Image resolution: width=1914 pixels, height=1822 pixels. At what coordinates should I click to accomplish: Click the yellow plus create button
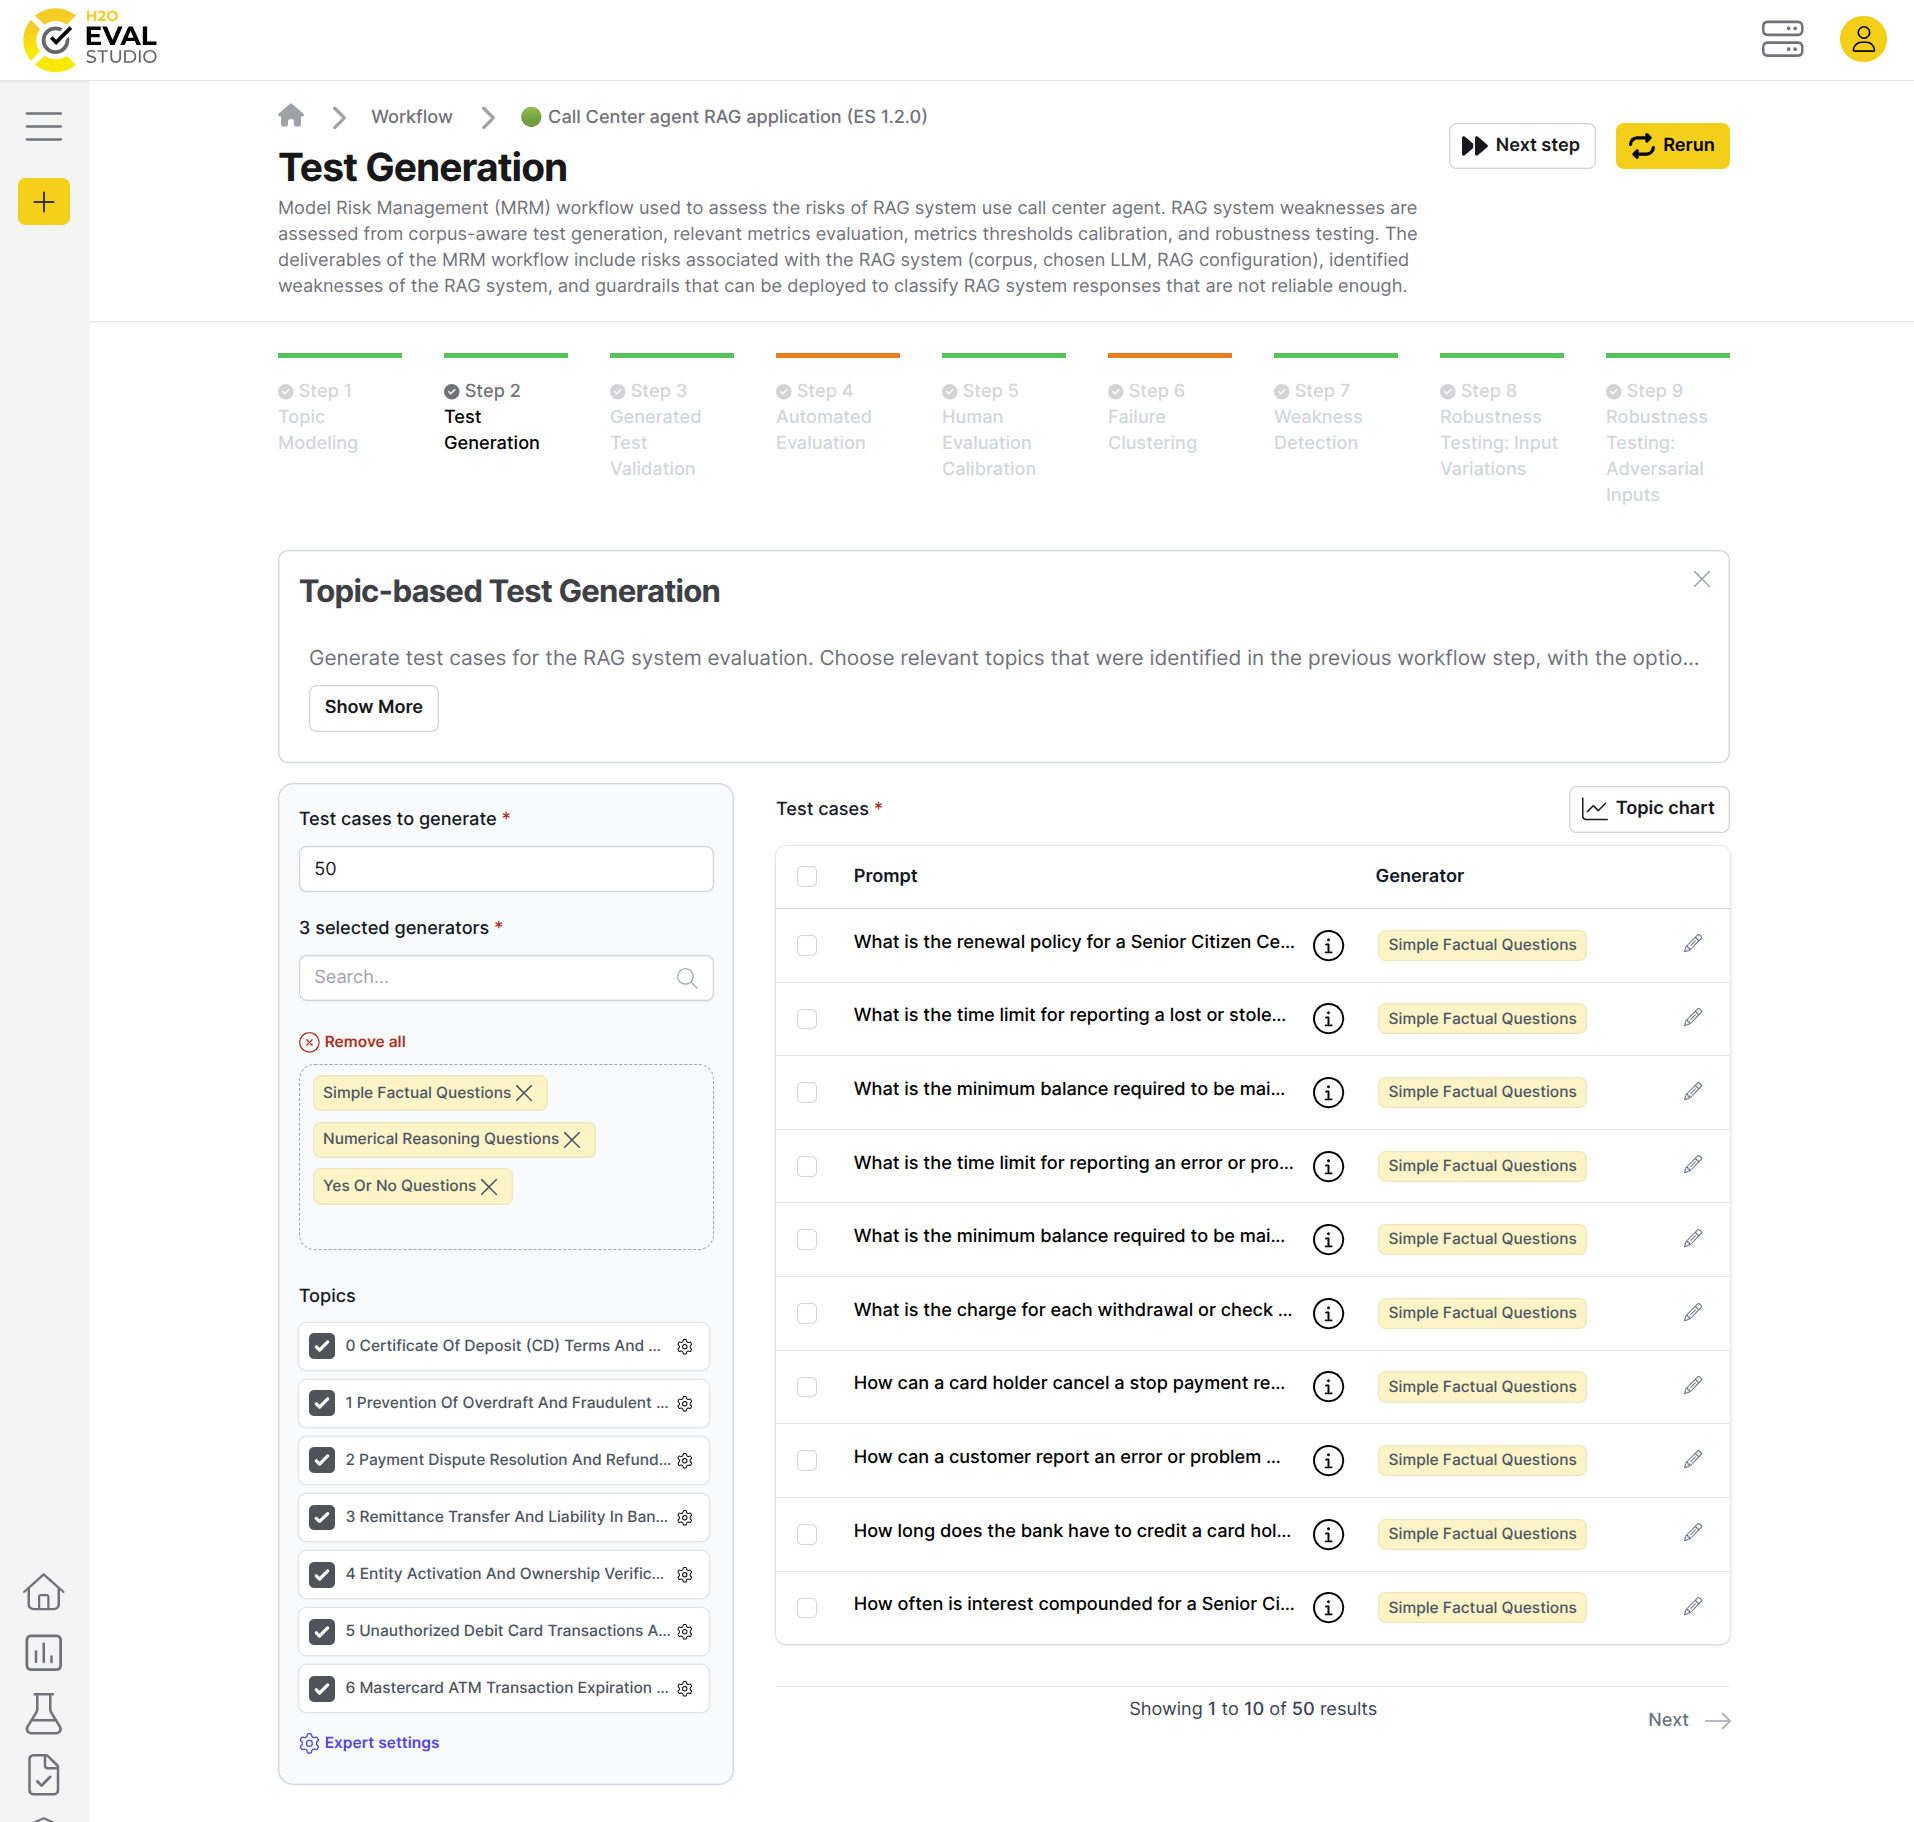tap(44, 202)
